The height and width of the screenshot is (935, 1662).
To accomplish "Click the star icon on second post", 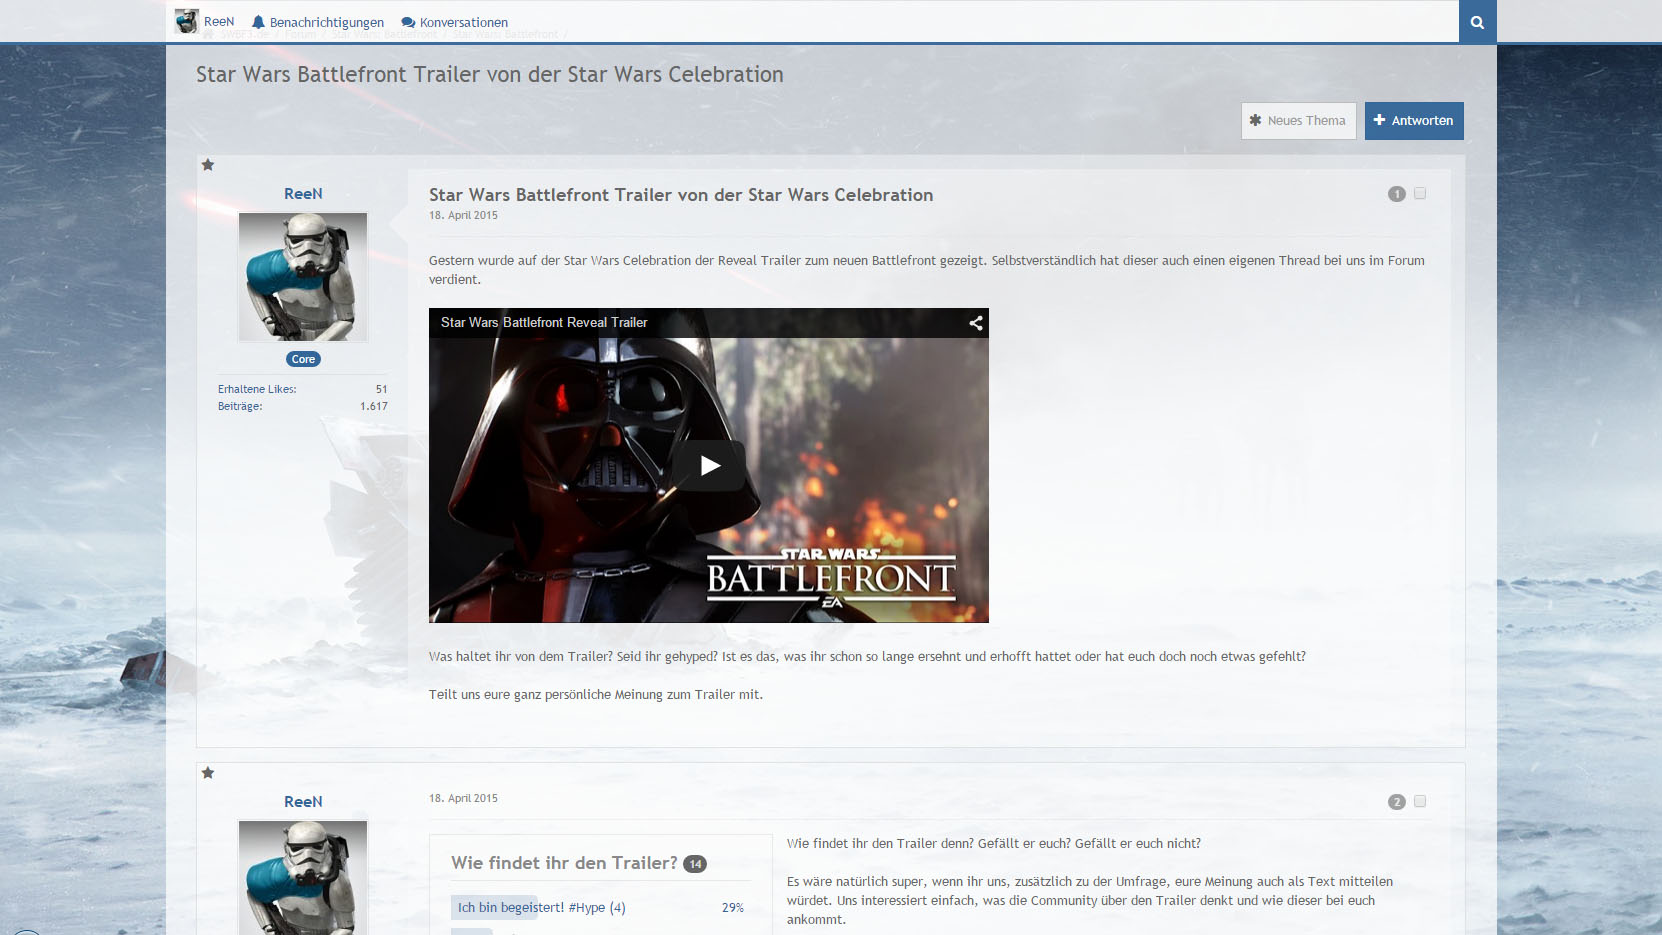I will coord(208,773).
